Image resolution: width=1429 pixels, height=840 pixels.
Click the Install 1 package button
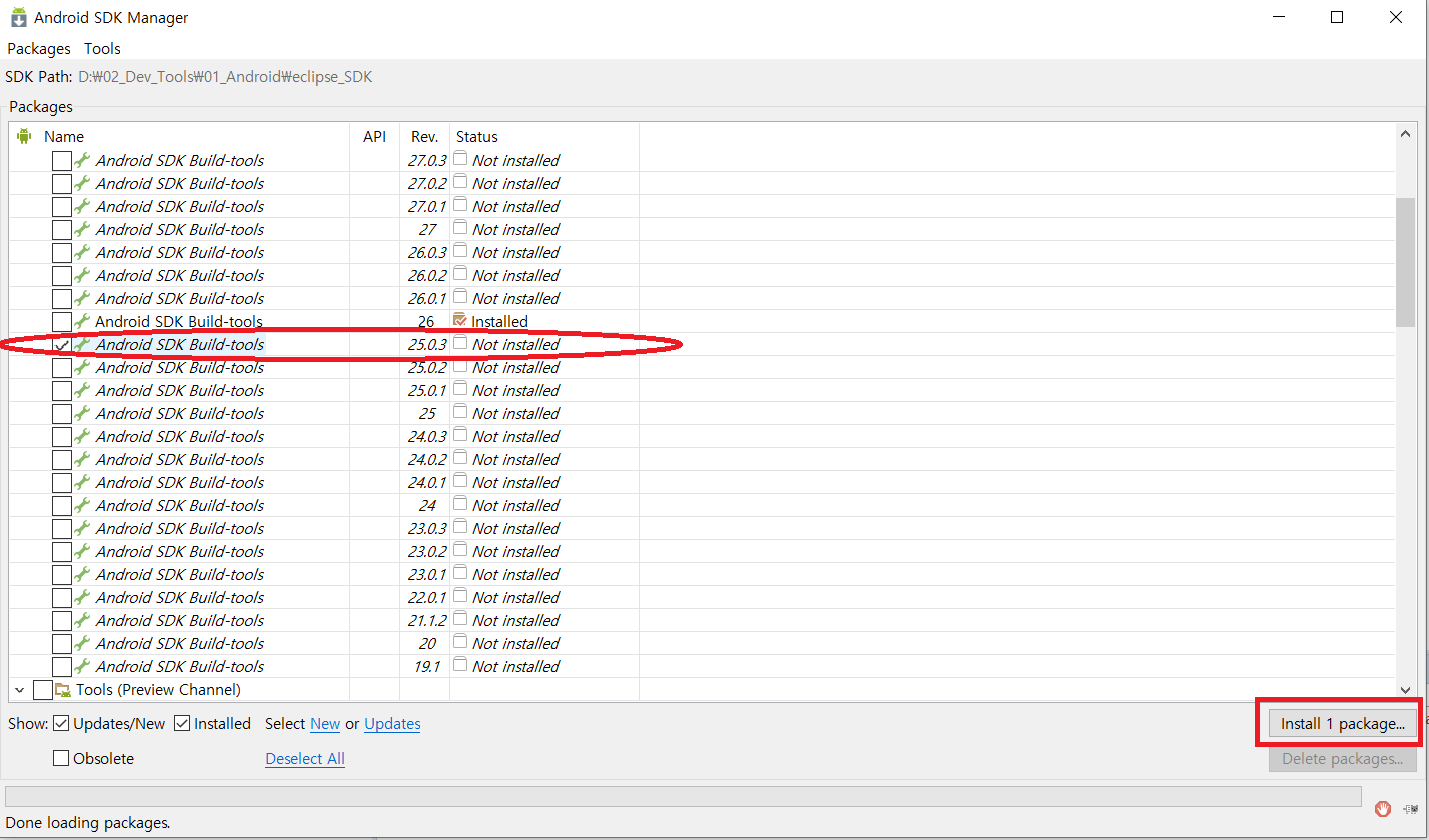(1343, 724)
